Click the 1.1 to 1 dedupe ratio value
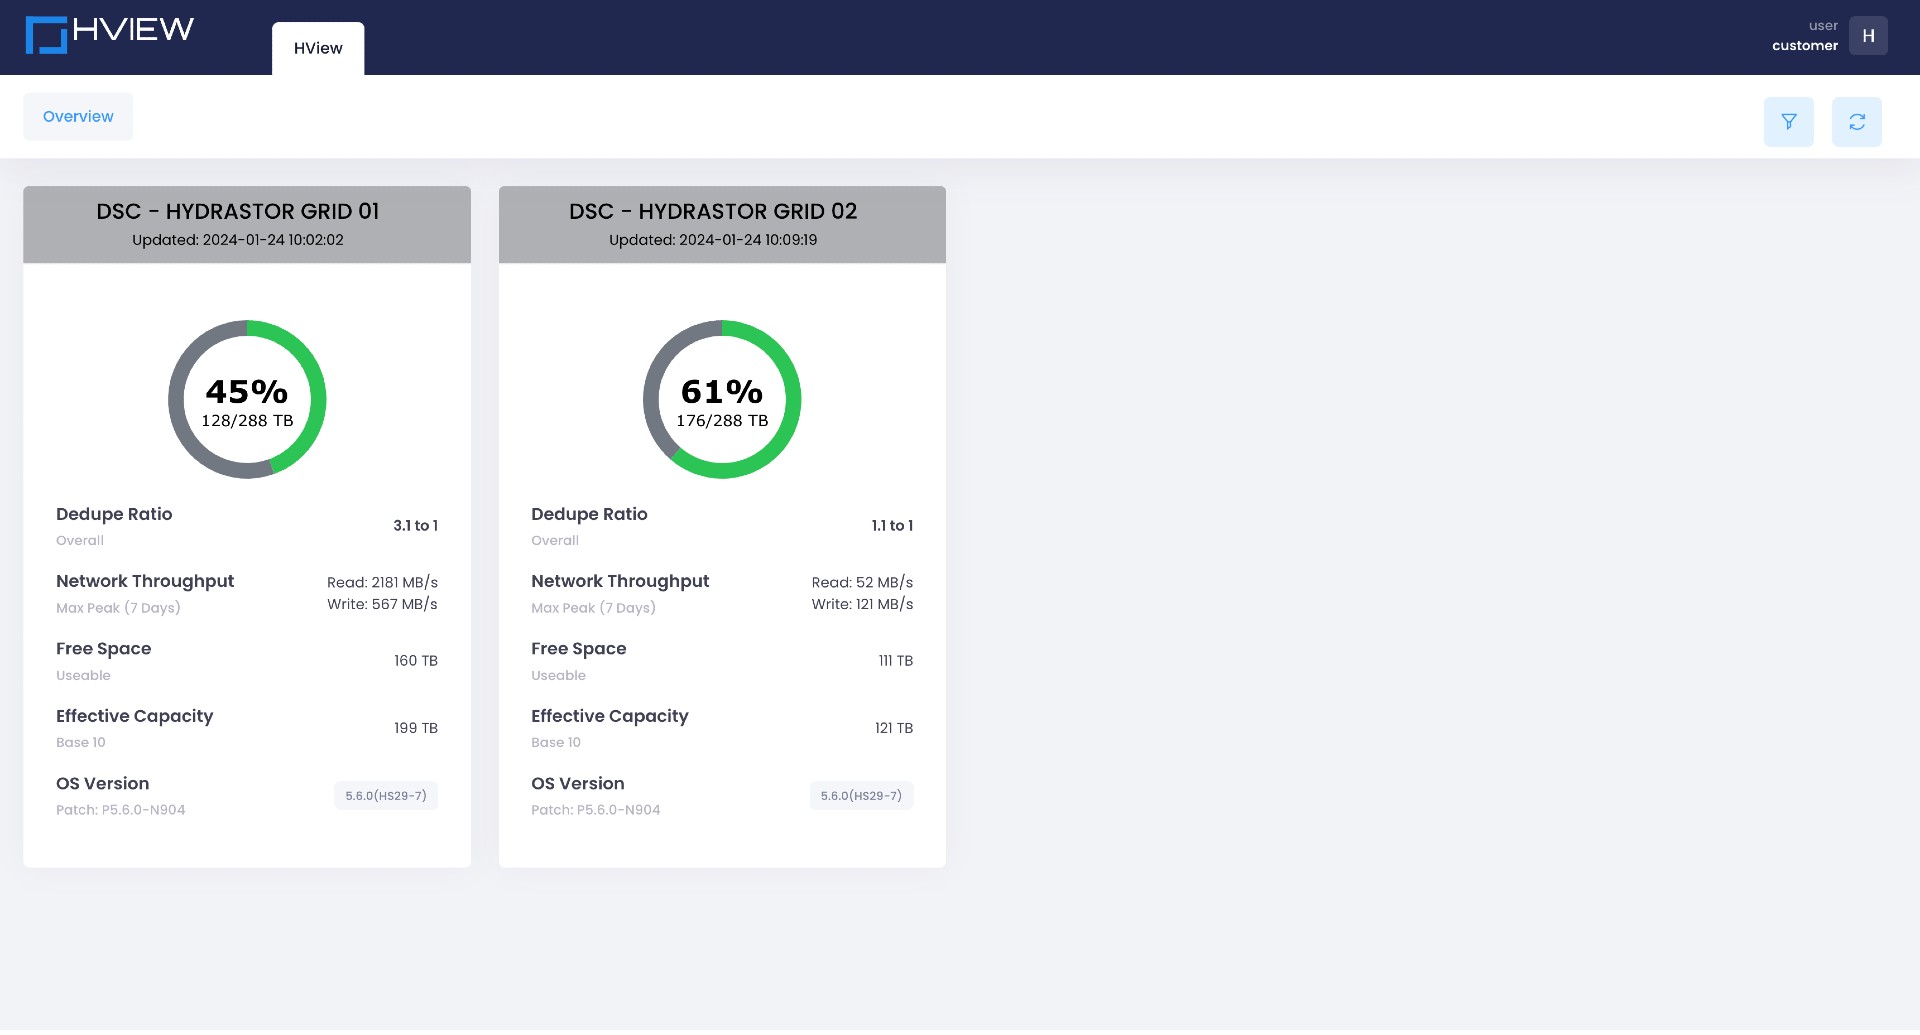1920x1035 pixels. tap(892, 526)
